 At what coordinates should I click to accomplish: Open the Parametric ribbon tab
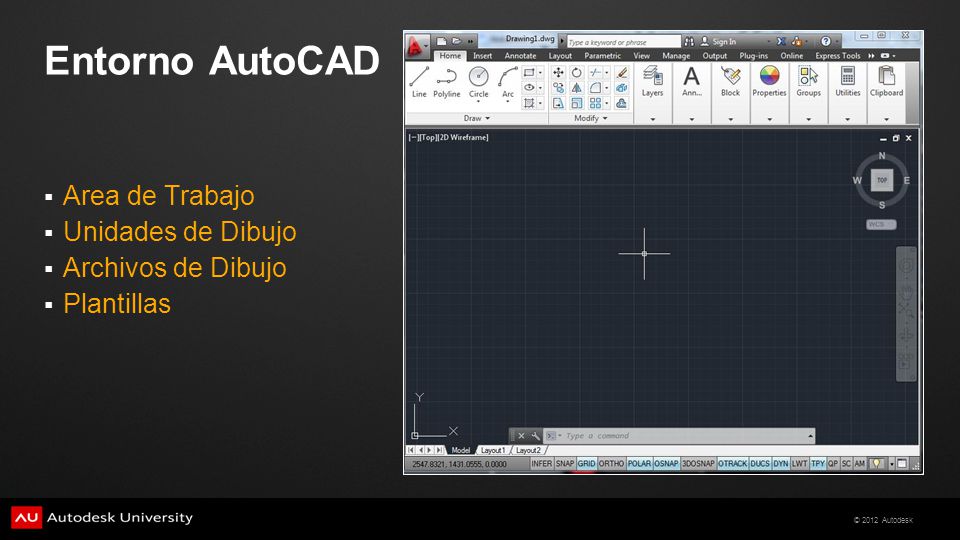pyautogui.click(x=602, y=56)
